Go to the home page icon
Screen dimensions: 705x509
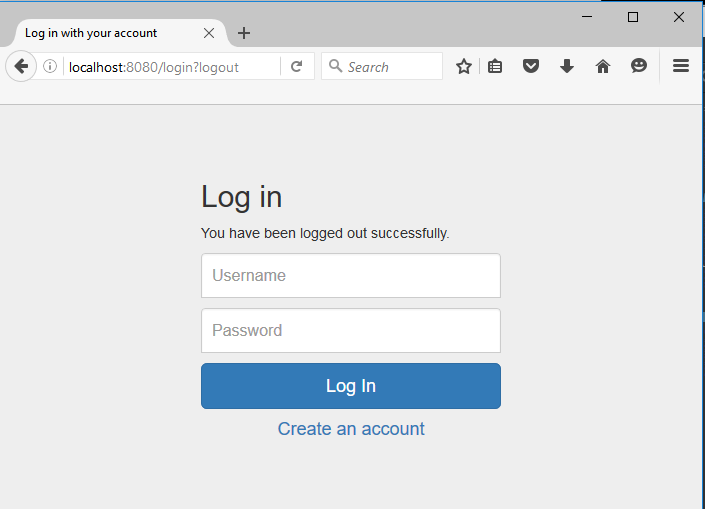603,67
